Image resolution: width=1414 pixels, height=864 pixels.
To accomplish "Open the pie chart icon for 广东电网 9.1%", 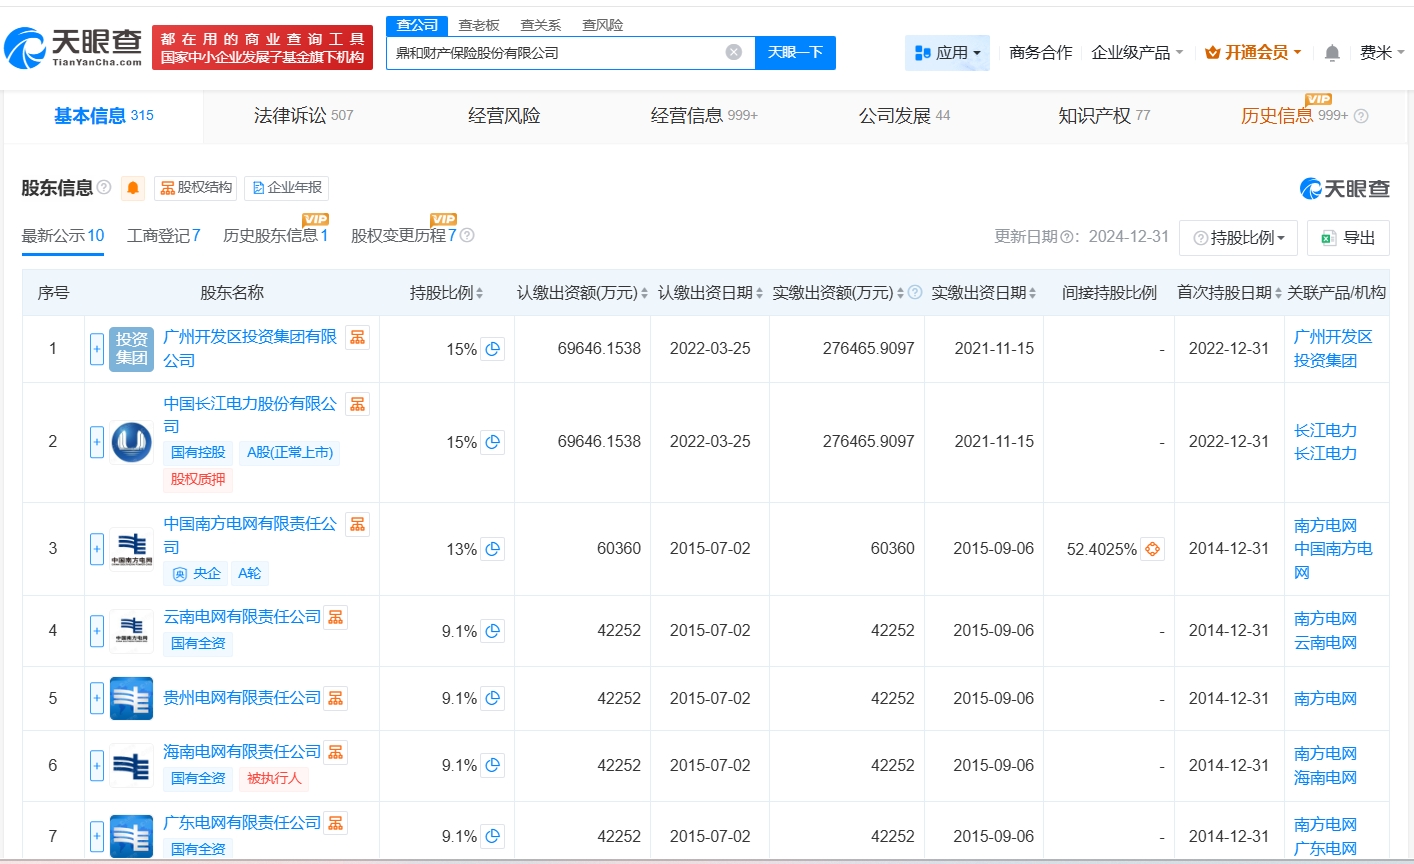I will coord(492,837).
